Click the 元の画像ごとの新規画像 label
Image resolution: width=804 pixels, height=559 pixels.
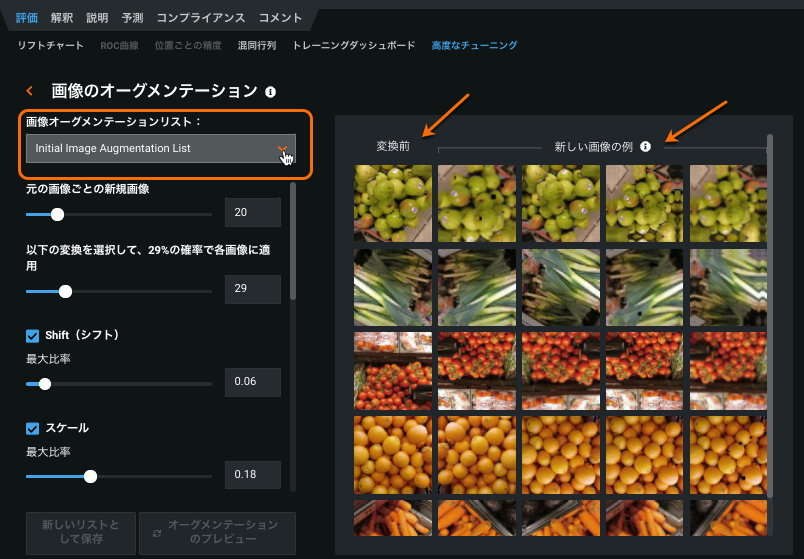tap(88, 189)
